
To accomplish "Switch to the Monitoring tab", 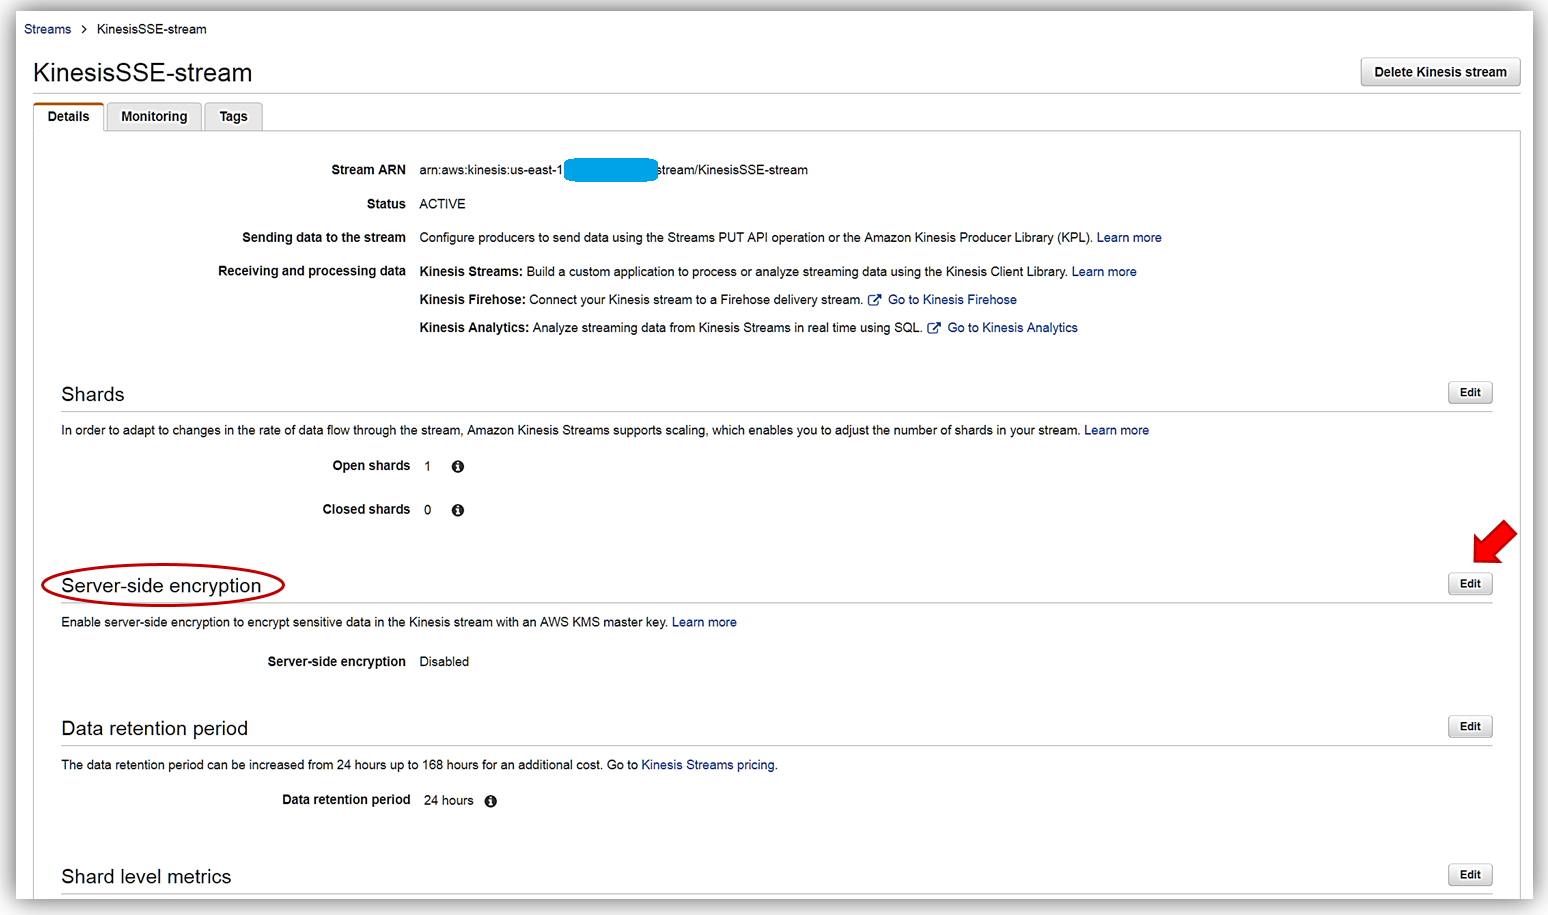I will point(154,117).
